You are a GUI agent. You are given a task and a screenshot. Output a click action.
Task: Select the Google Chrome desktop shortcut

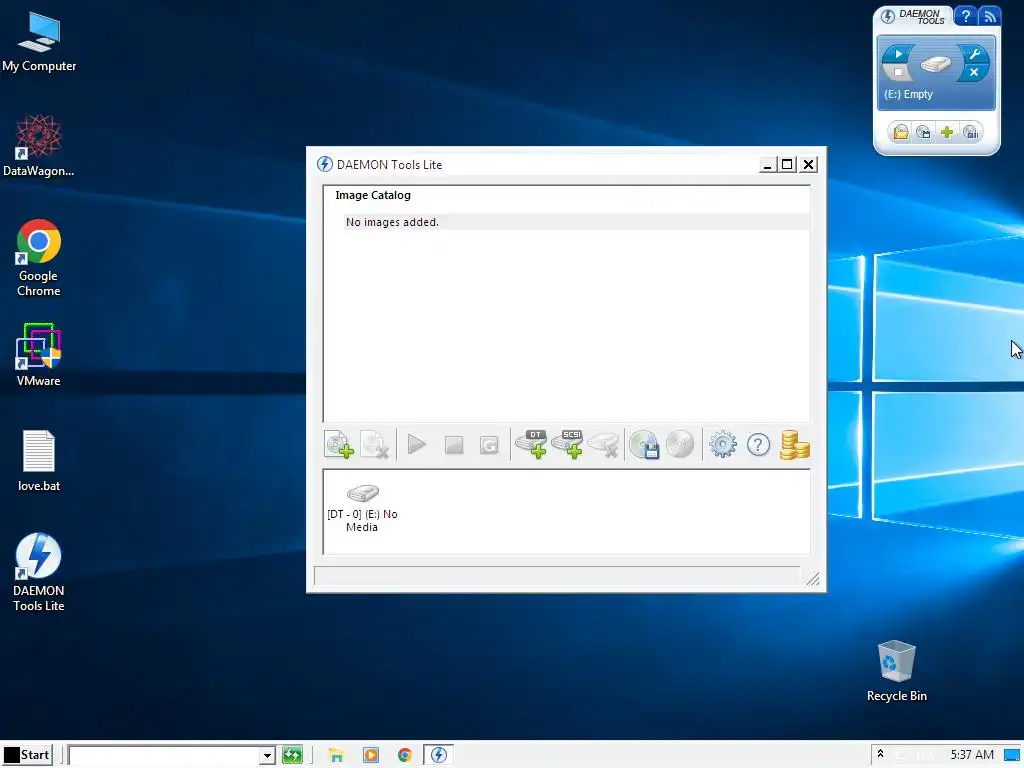pos(39,258)
